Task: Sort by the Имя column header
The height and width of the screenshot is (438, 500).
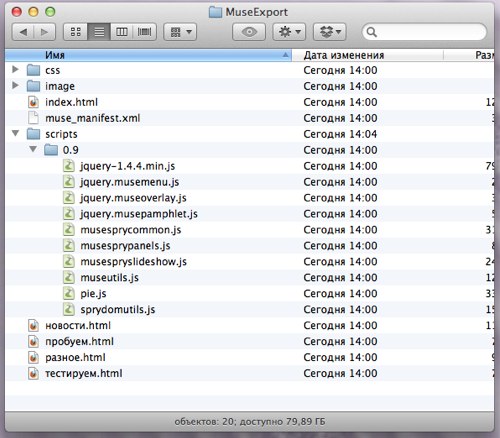Action: point(148,55)
